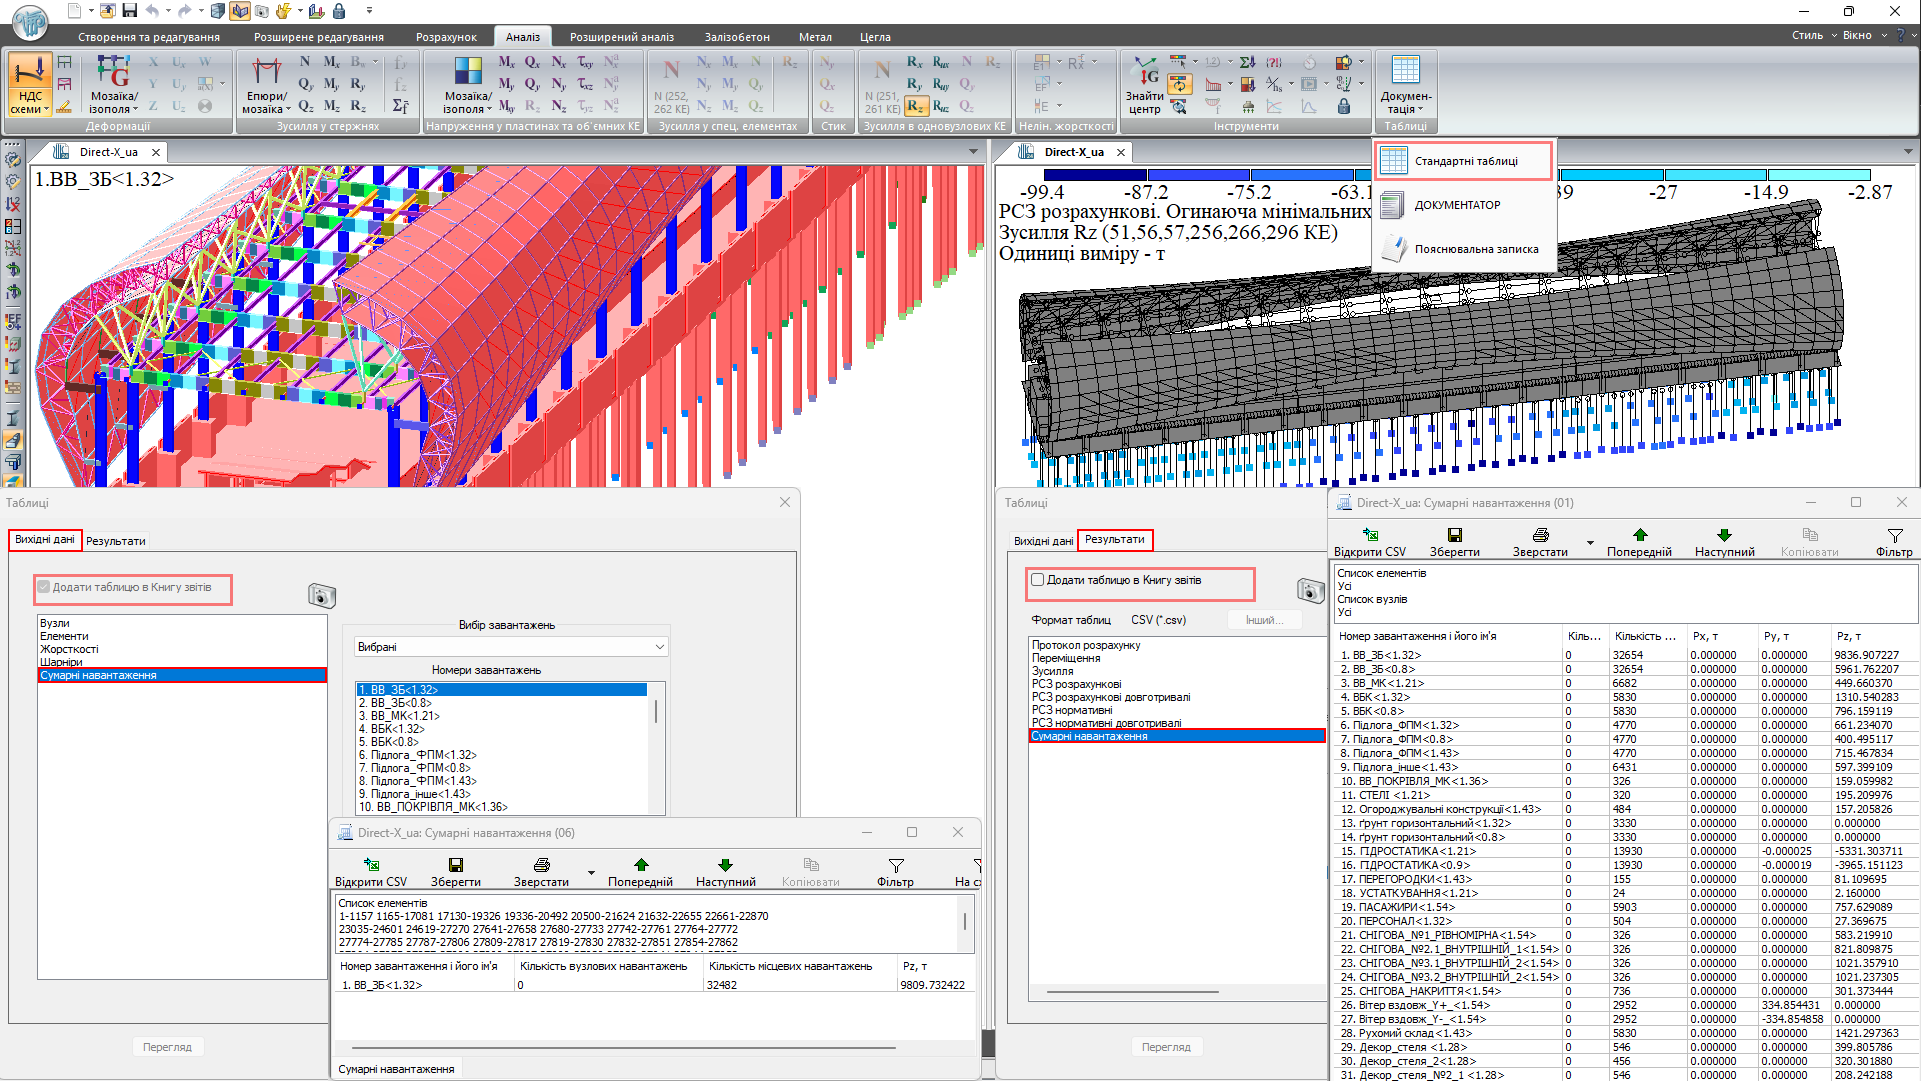Select Стандартні таблиці menu entry
Viewport: 1921px width, 1081px height.
pyautogui.click(x=1464, y=161)
